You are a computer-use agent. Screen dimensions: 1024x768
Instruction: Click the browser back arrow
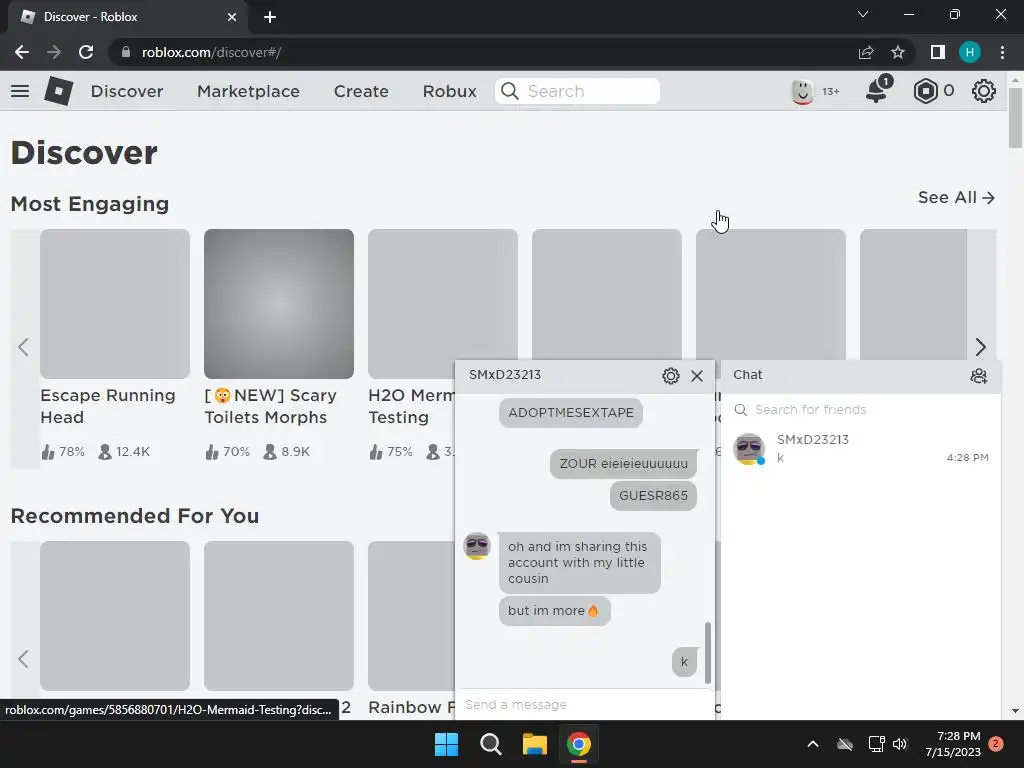(22, 52)
